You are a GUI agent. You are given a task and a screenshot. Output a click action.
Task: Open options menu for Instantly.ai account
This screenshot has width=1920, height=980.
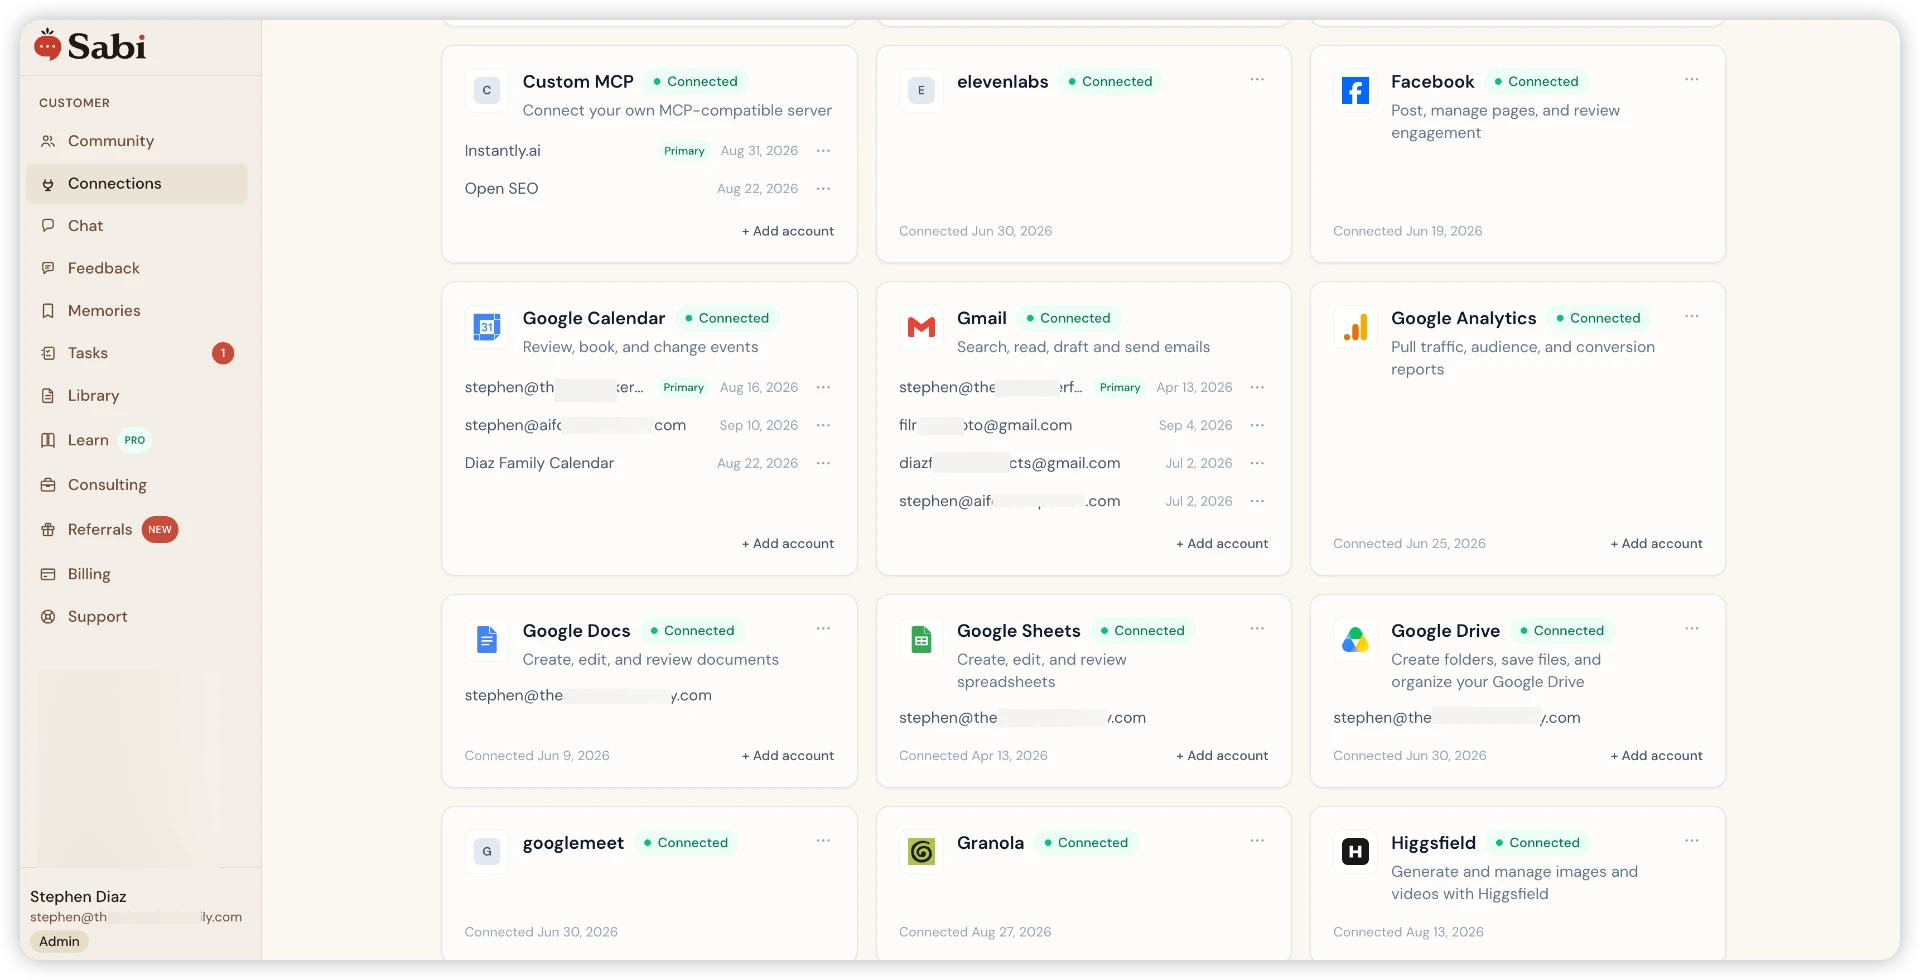(x=823, y=151)
